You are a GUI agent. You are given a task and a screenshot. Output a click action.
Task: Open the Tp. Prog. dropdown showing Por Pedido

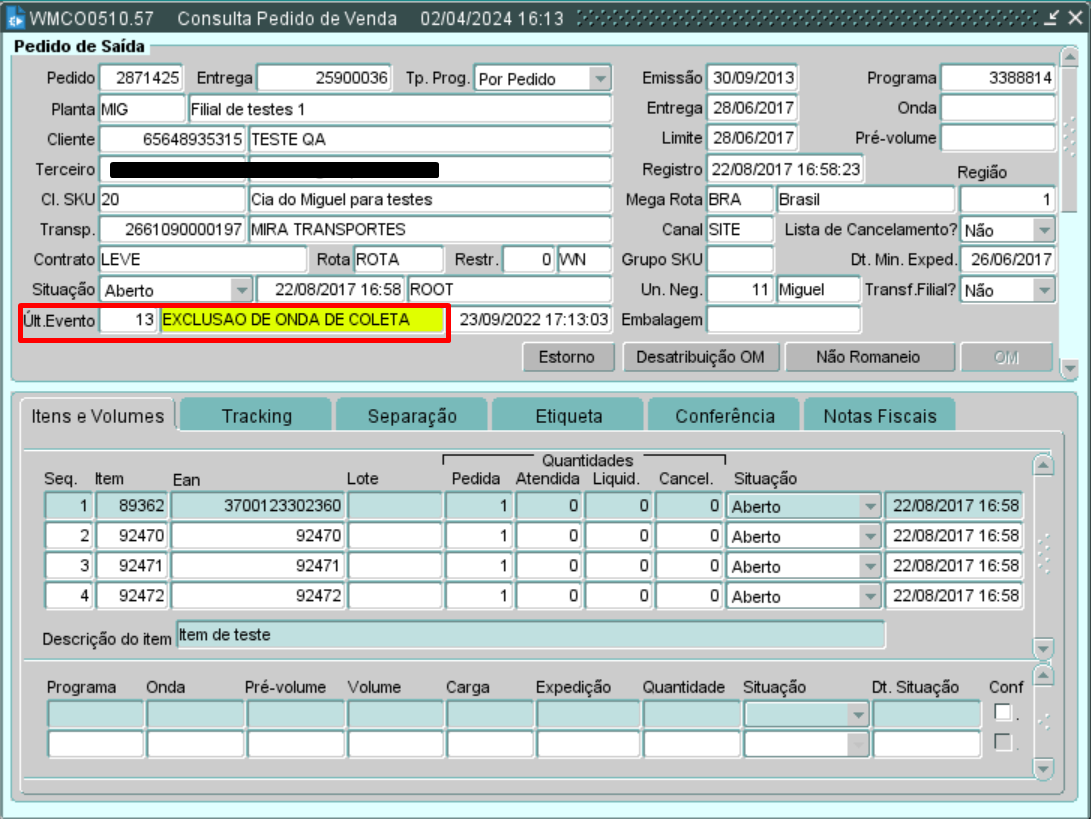tap(600, 79)
